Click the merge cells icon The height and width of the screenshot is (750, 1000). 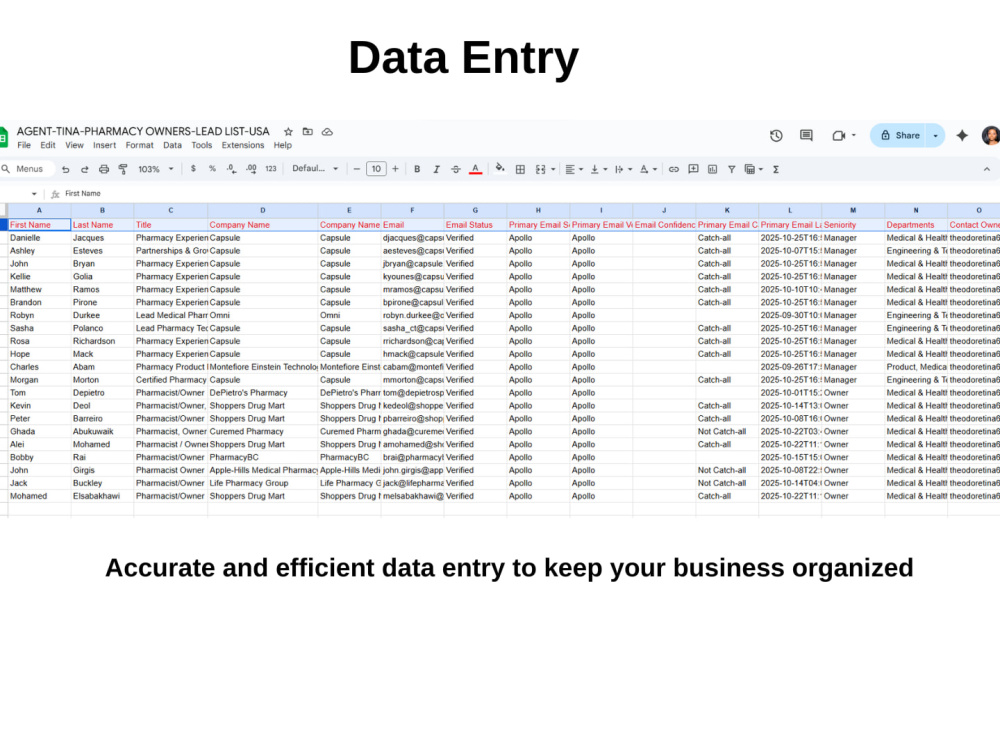point(541,169)
